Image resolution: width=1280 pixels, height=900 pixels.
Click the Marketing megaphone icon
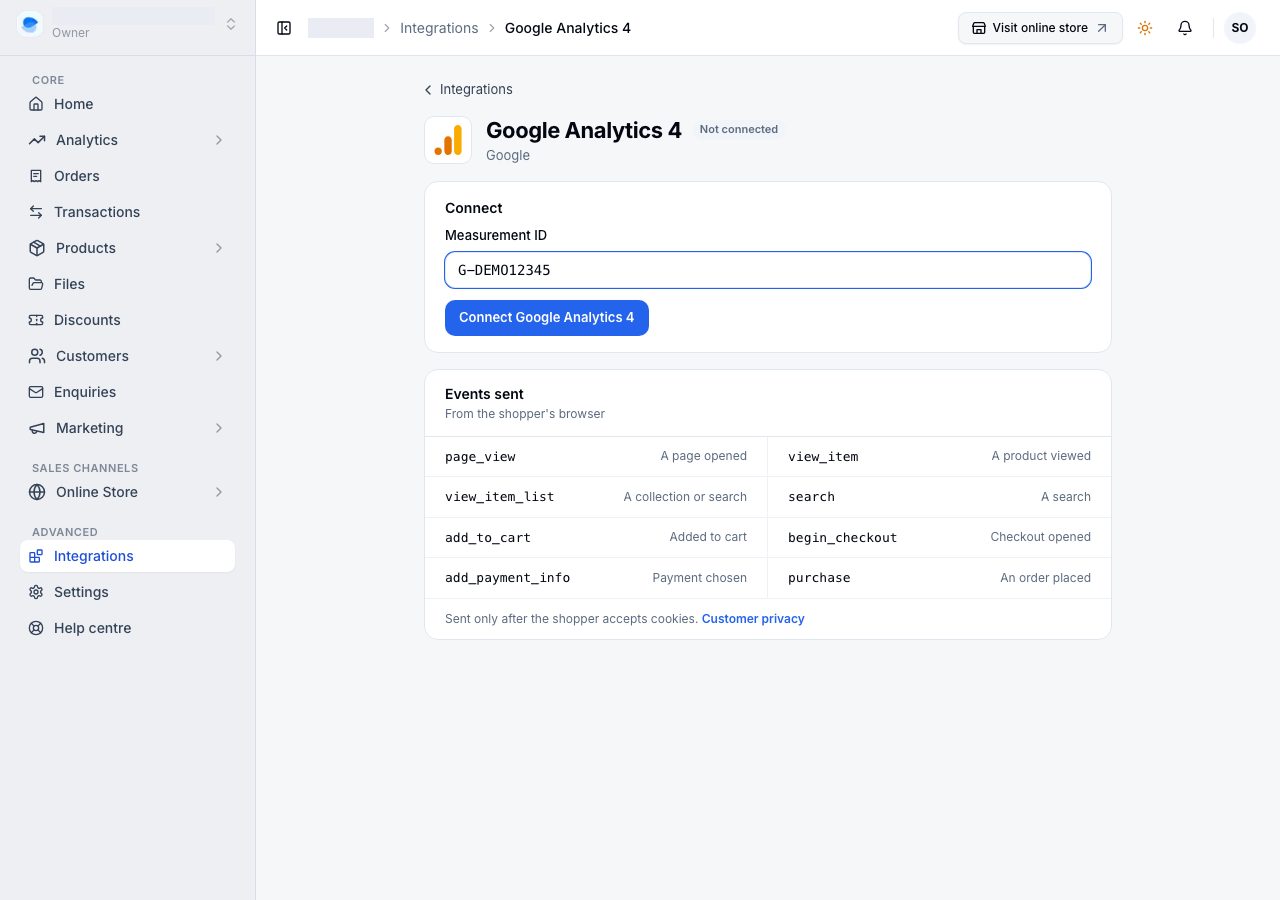click(x=37, y=428)
